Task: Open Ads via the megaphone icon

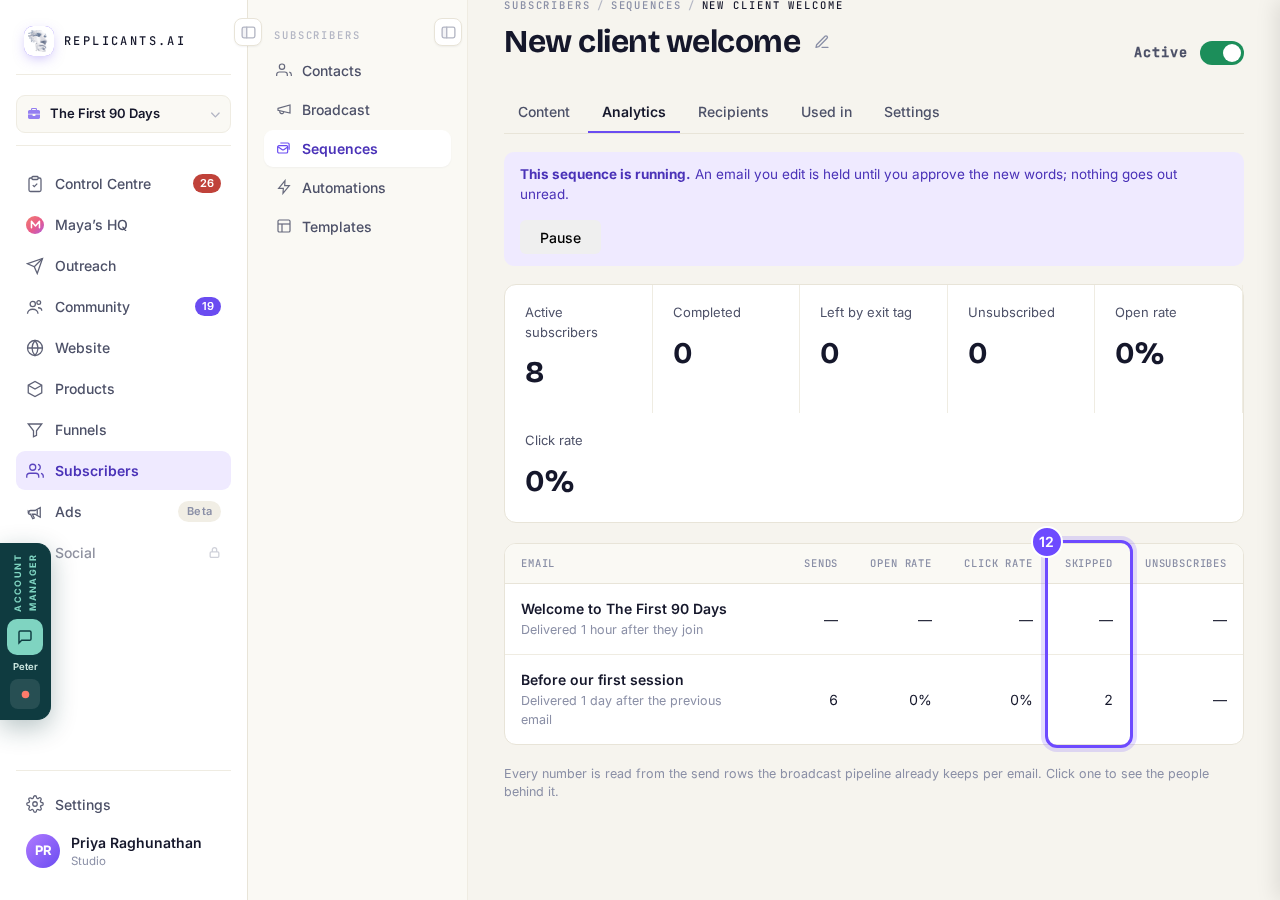Action: tap(35, 512)
